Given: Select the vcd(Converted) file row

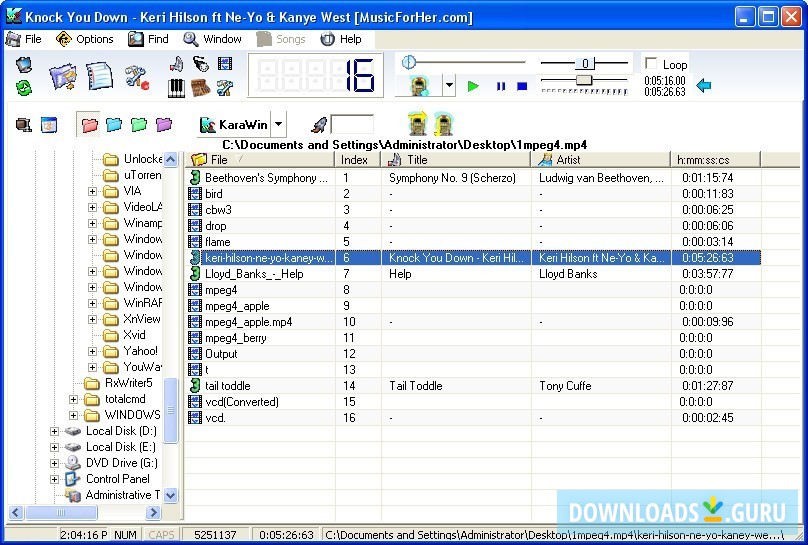Looking at the screenshot, I should click(x=473, y=401).
